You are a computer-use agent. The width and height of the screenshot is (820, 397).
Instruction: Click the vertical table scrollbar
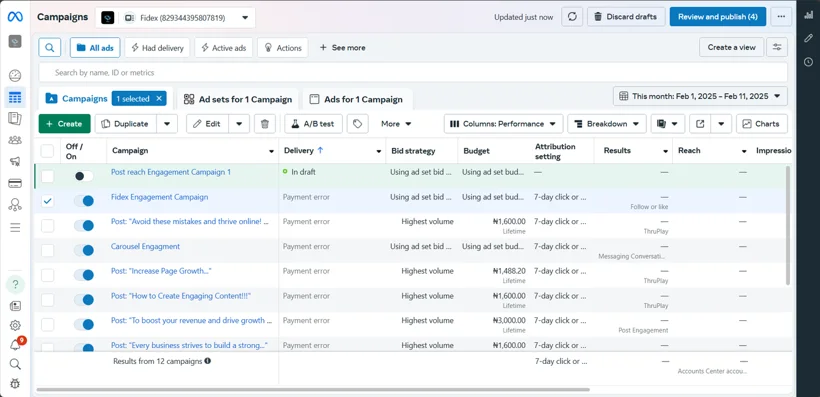tap(788, 225)
